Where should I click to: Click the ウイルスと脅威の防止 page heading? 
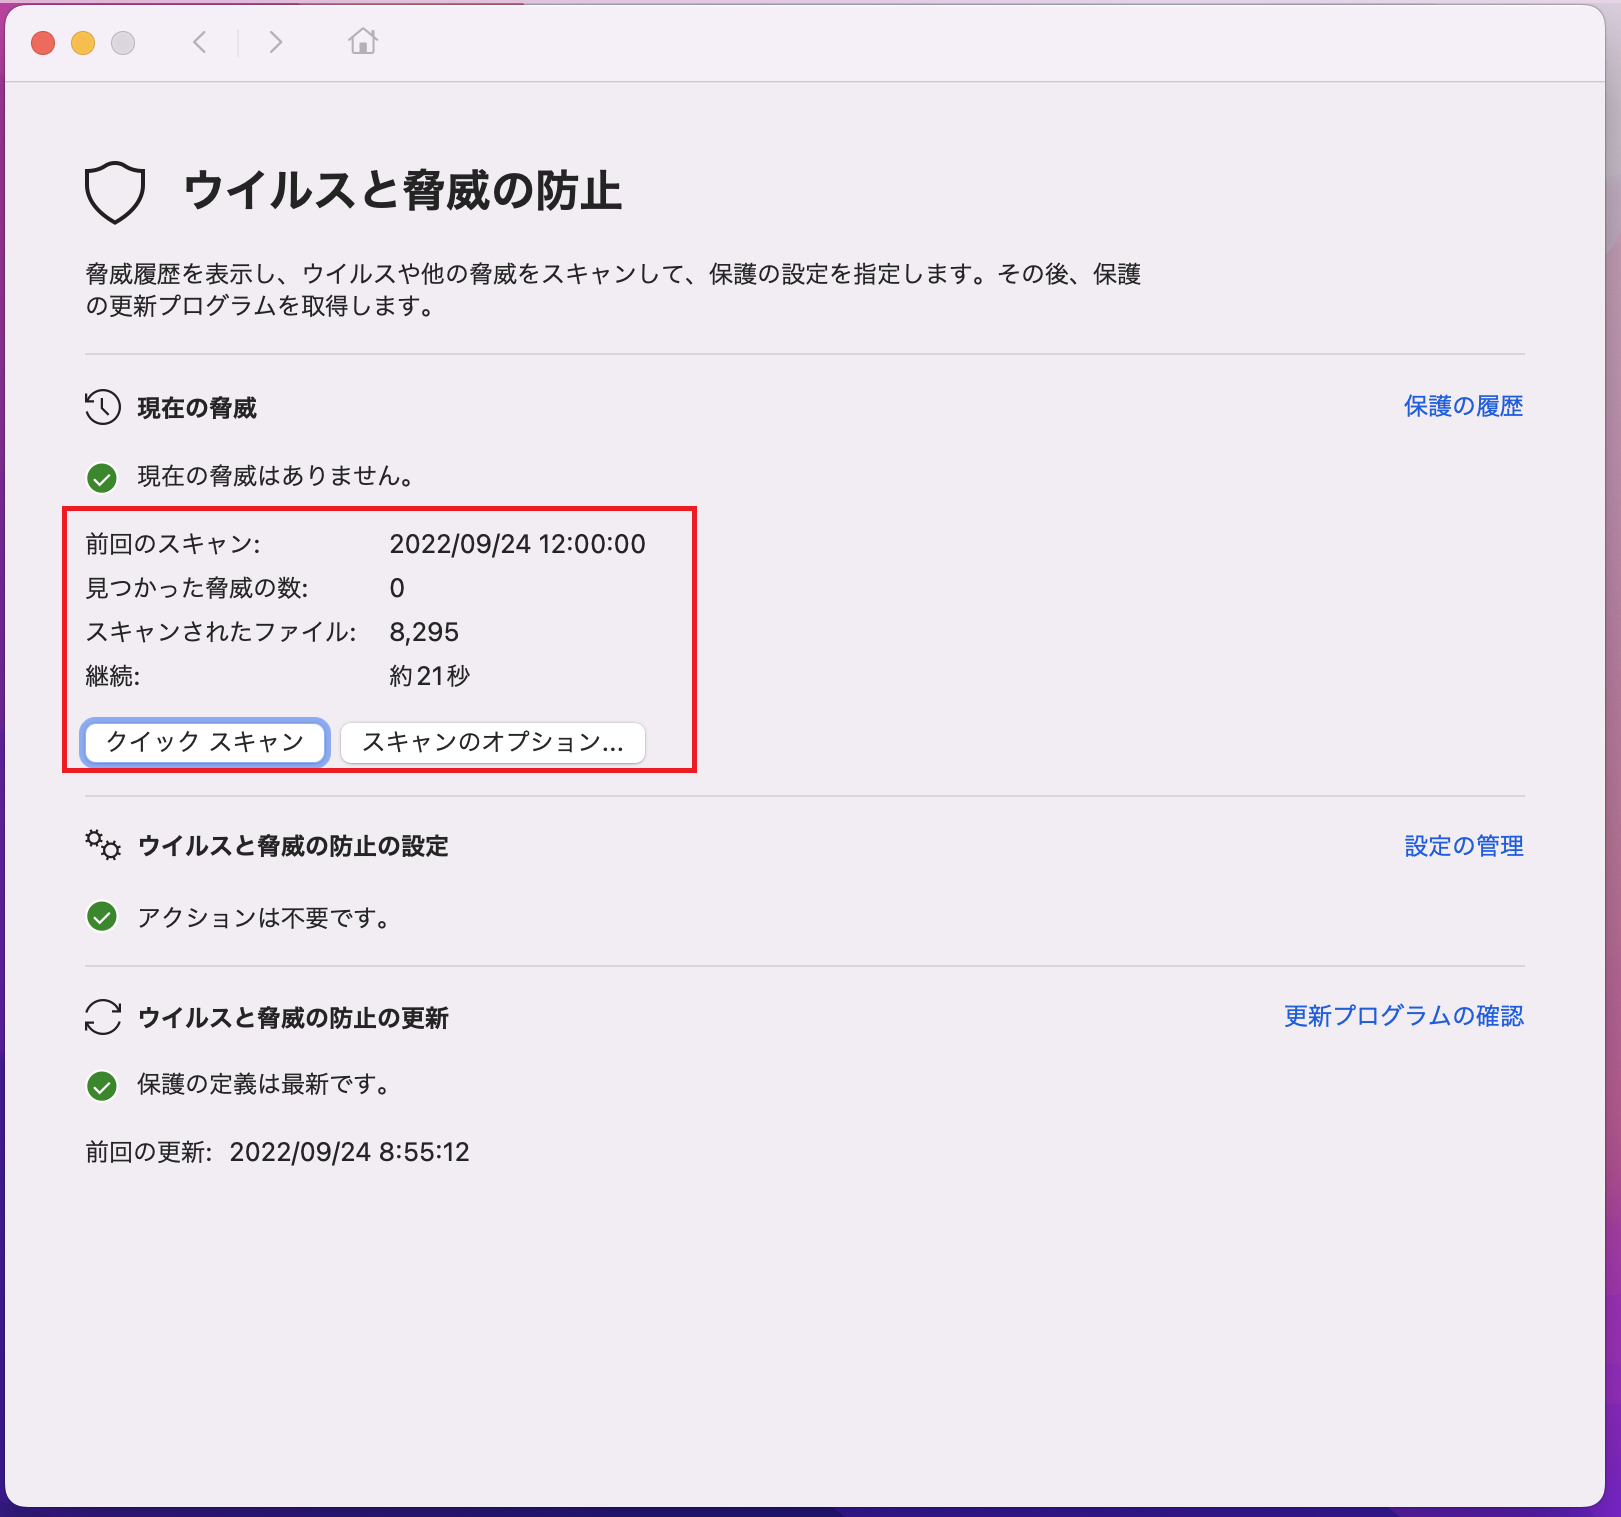(402, 191)
